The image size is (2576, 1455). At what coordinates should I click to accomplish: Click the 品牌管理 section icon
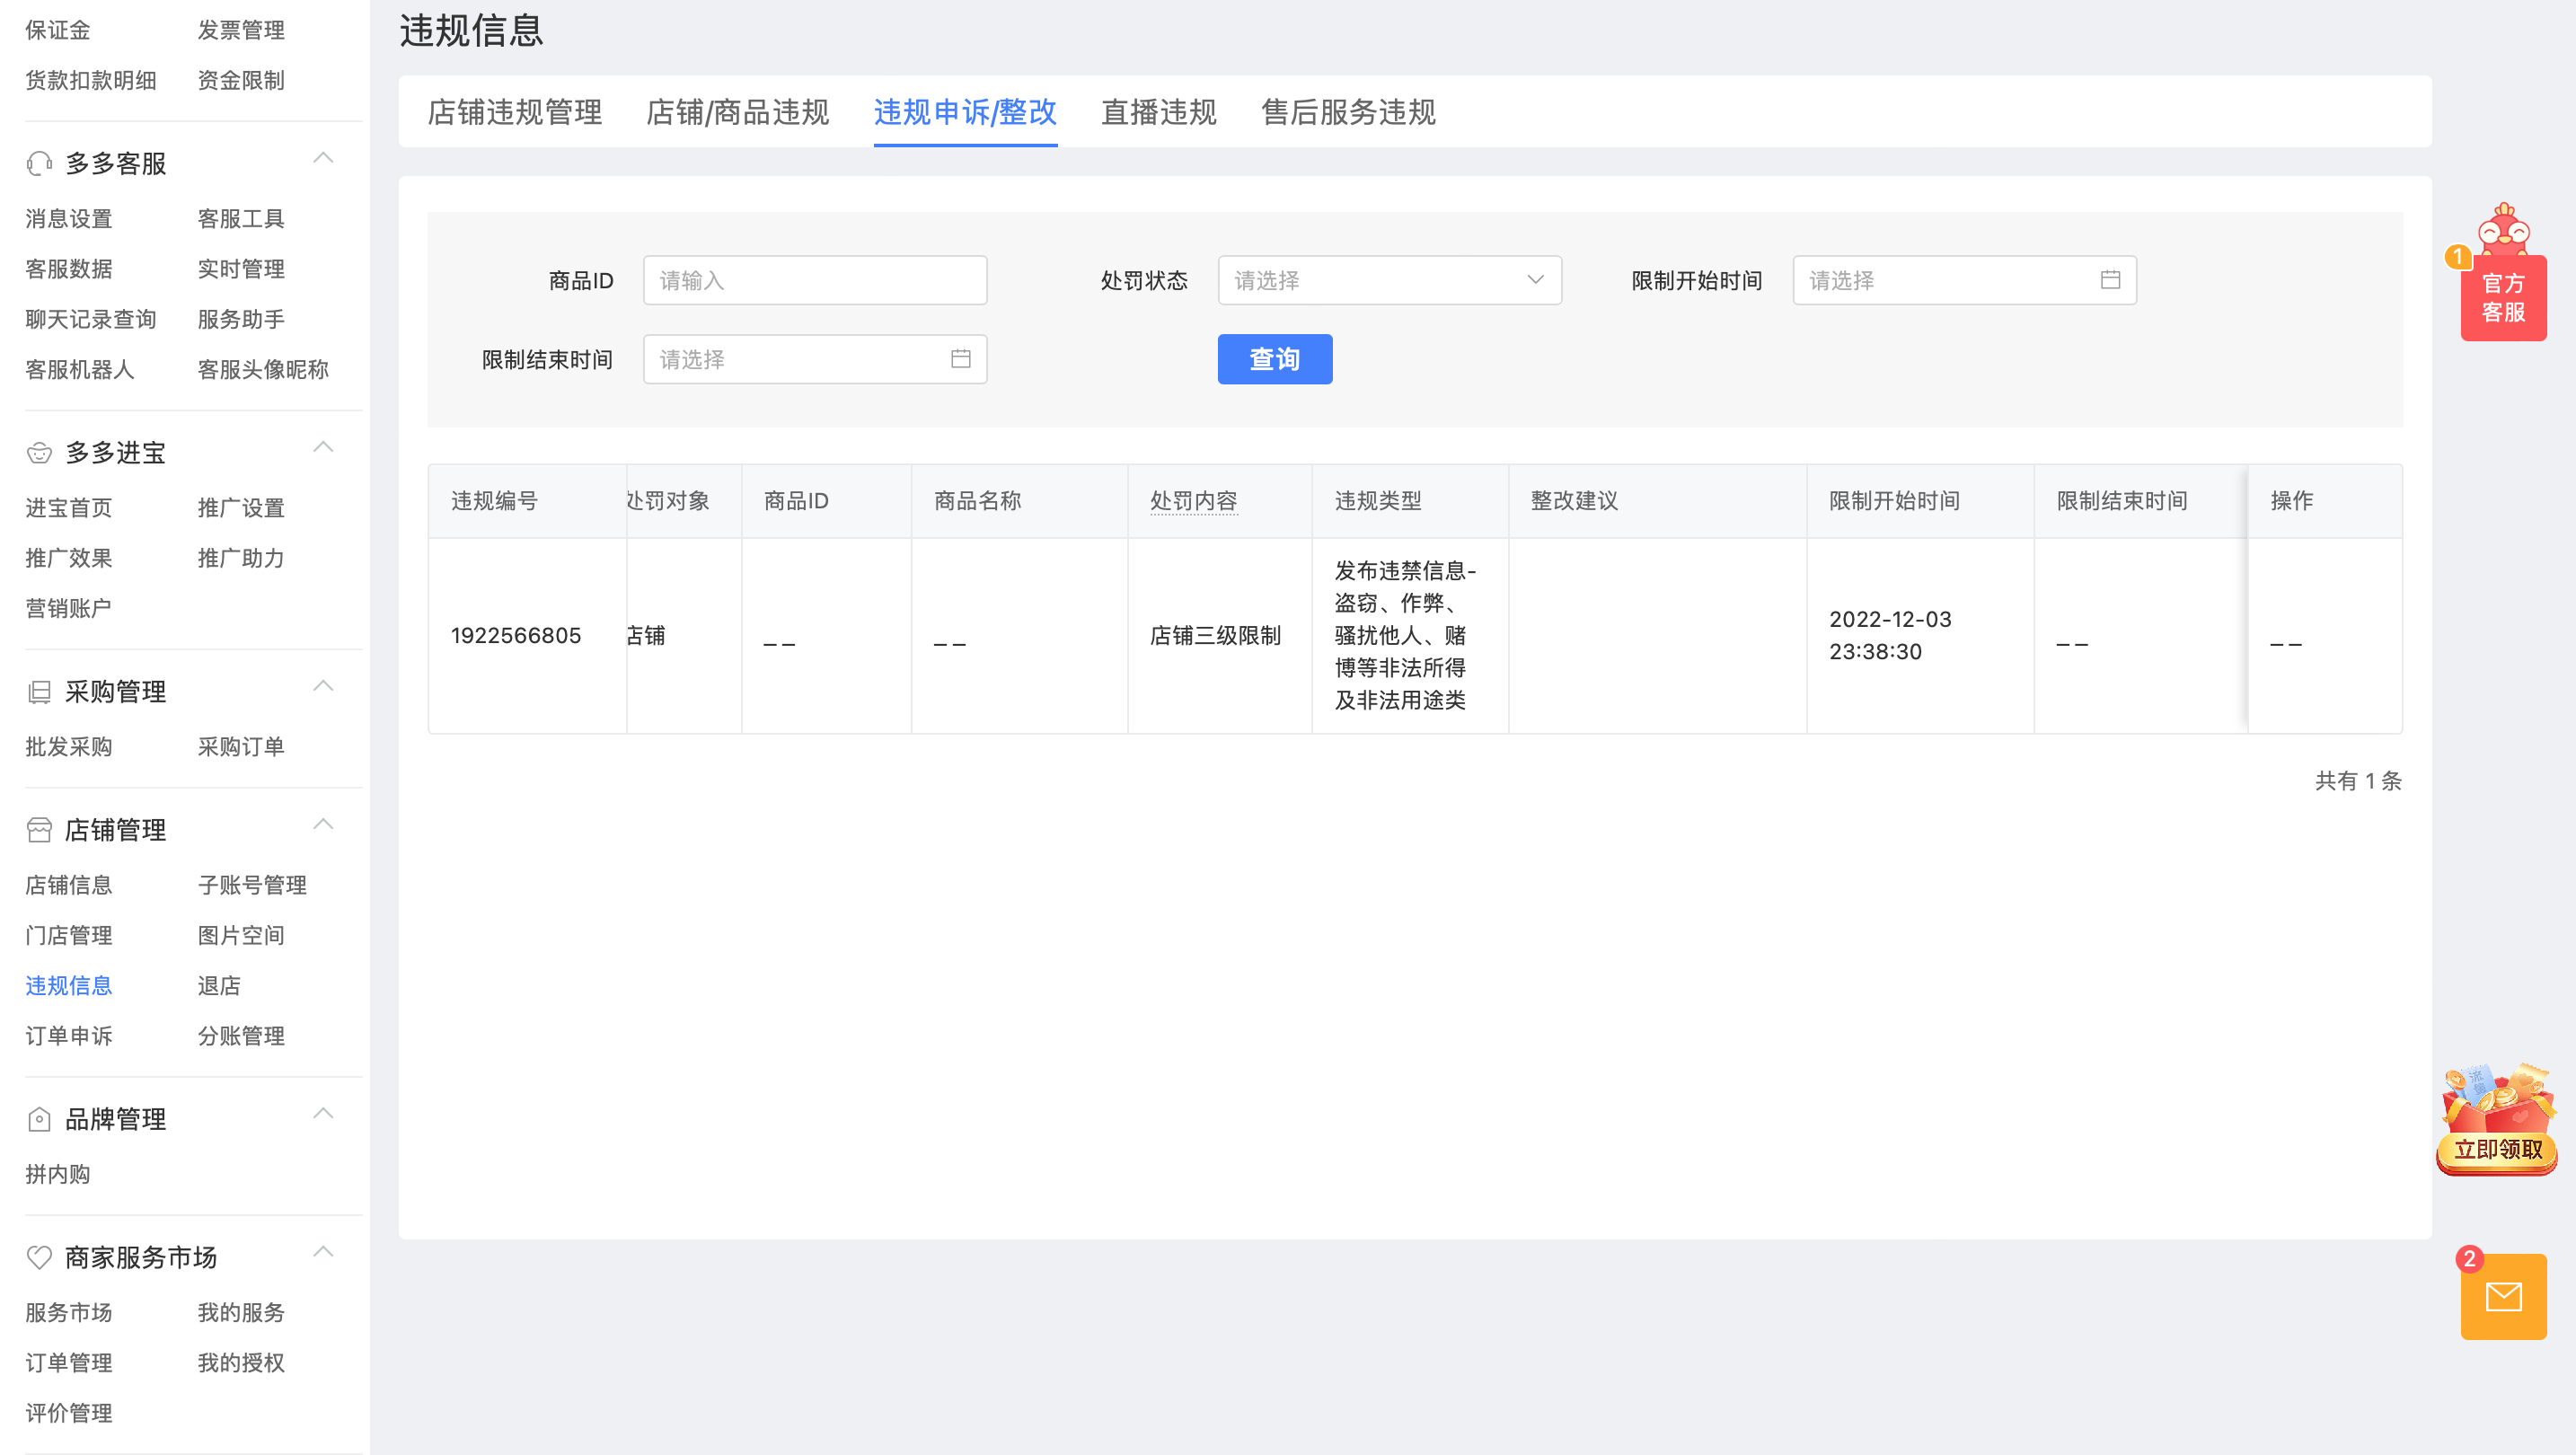pos(39,1119)
